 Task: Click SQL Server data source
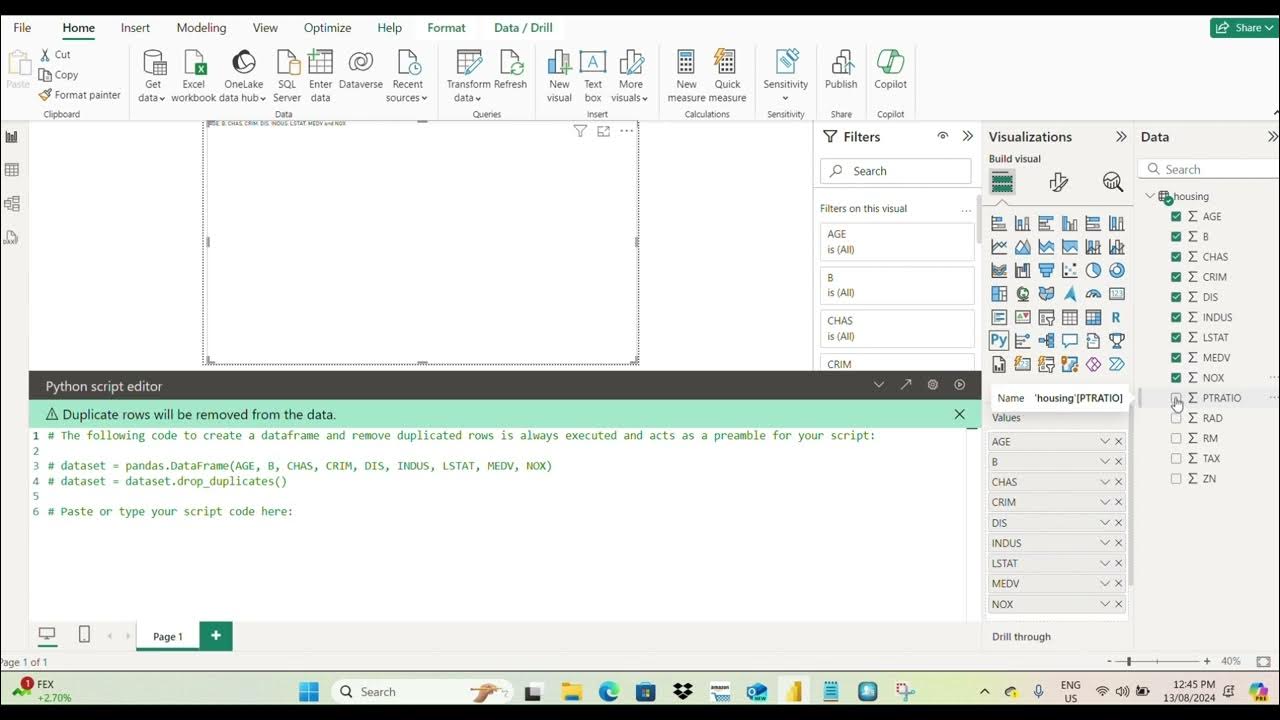click(x=287, y=76)
